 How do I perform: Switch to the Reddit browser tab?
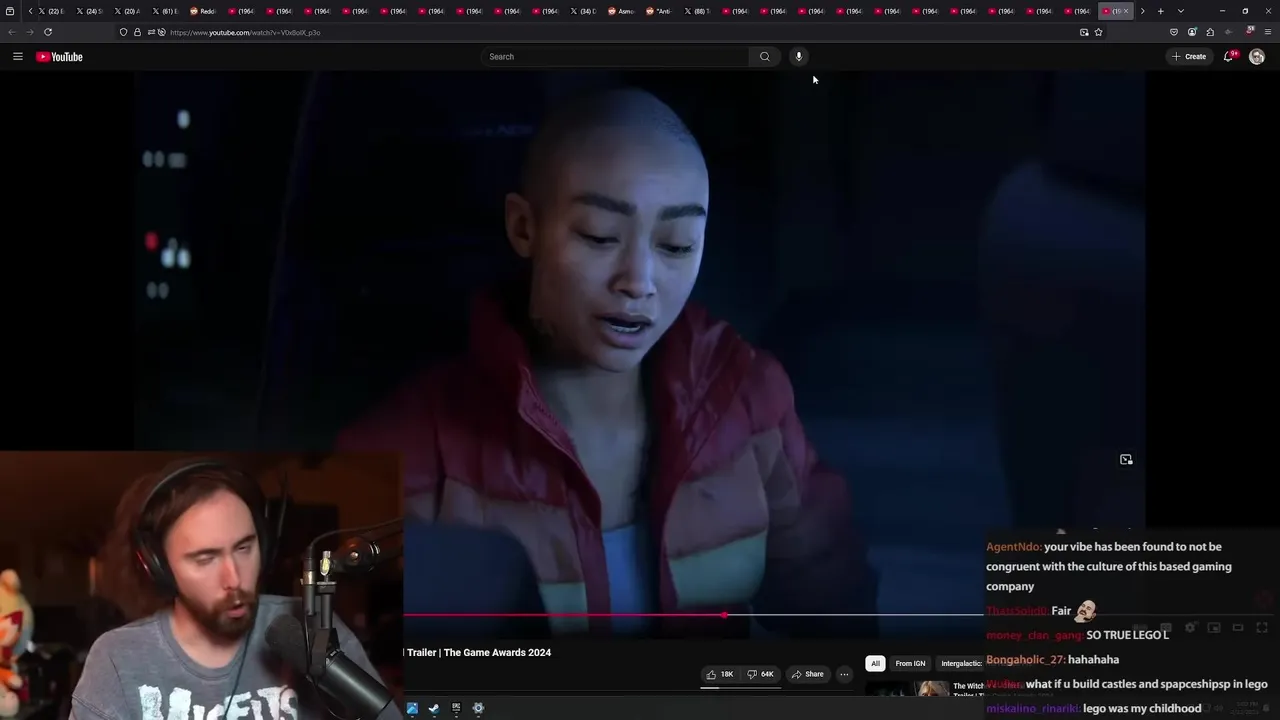click(203, 11)
